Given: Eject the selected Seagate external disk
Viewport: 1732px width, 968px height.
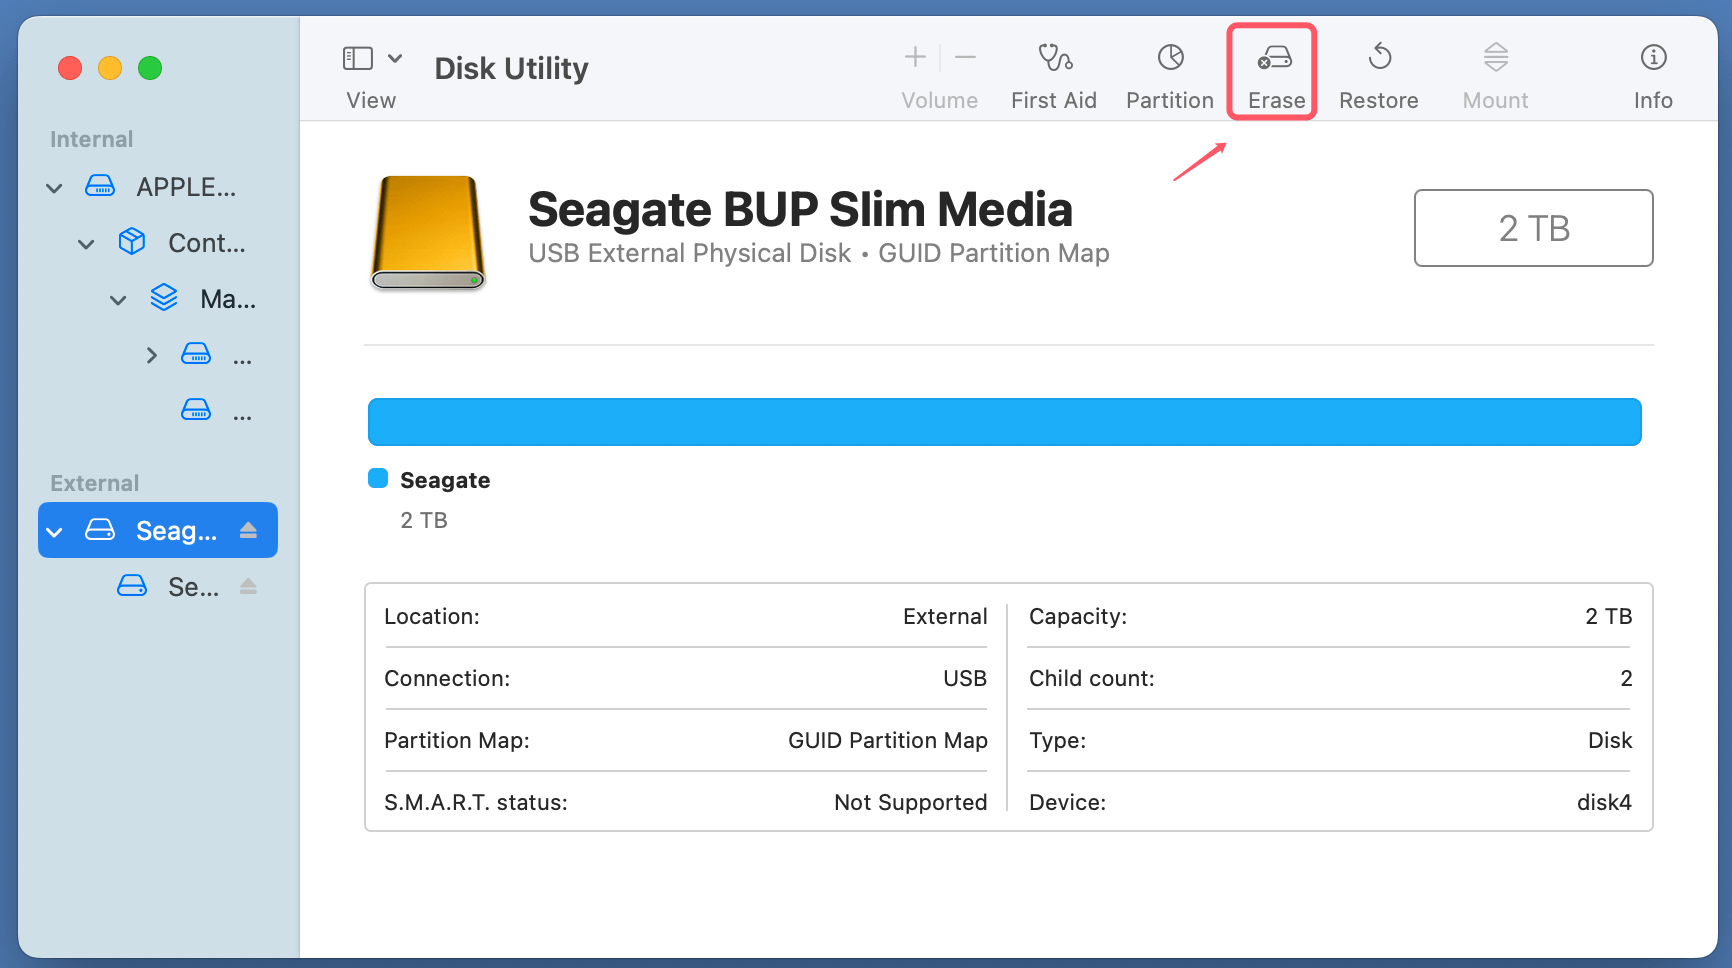Looking at the screenshot, I should pos(249,530).
